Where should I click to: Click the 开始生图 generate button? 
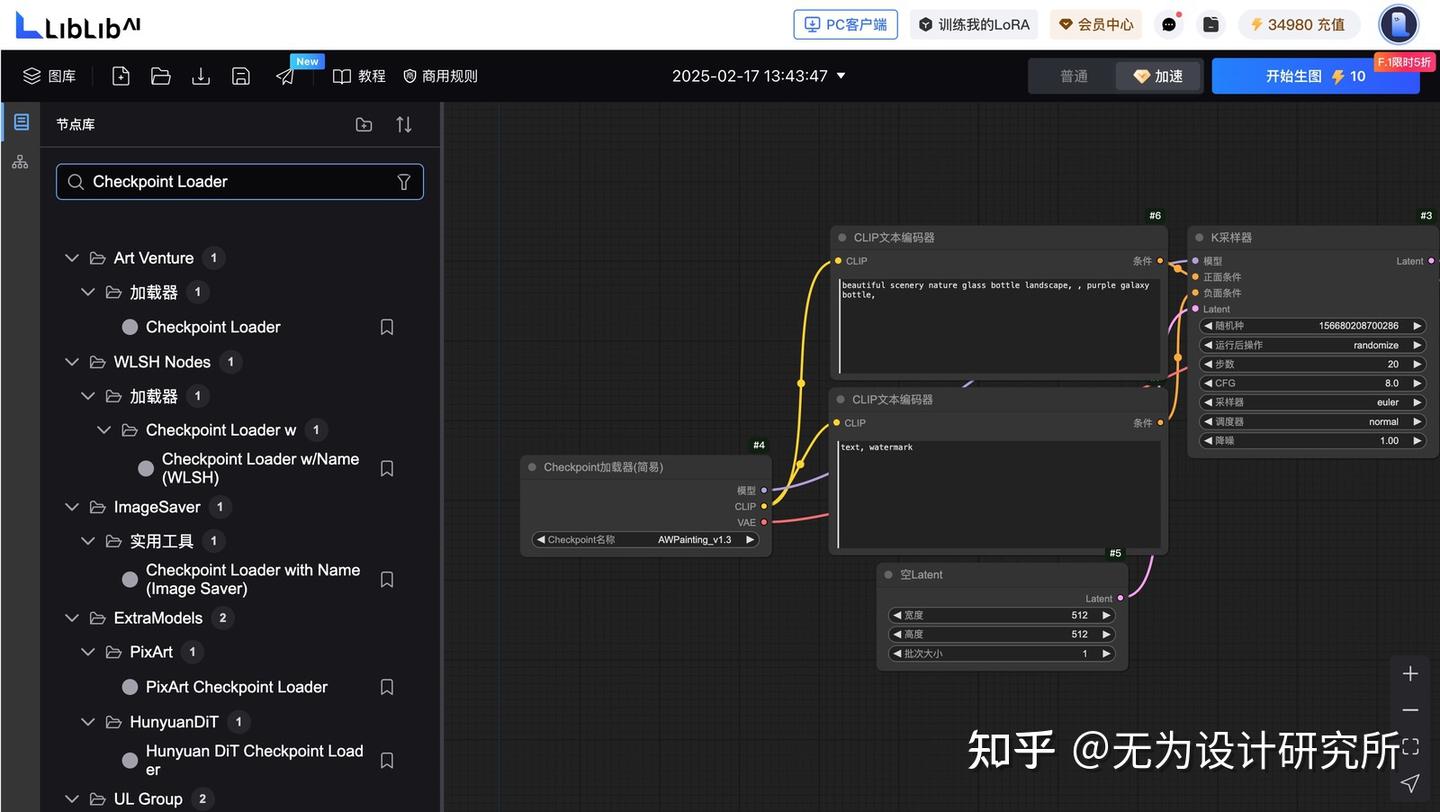click(1315, 75)
